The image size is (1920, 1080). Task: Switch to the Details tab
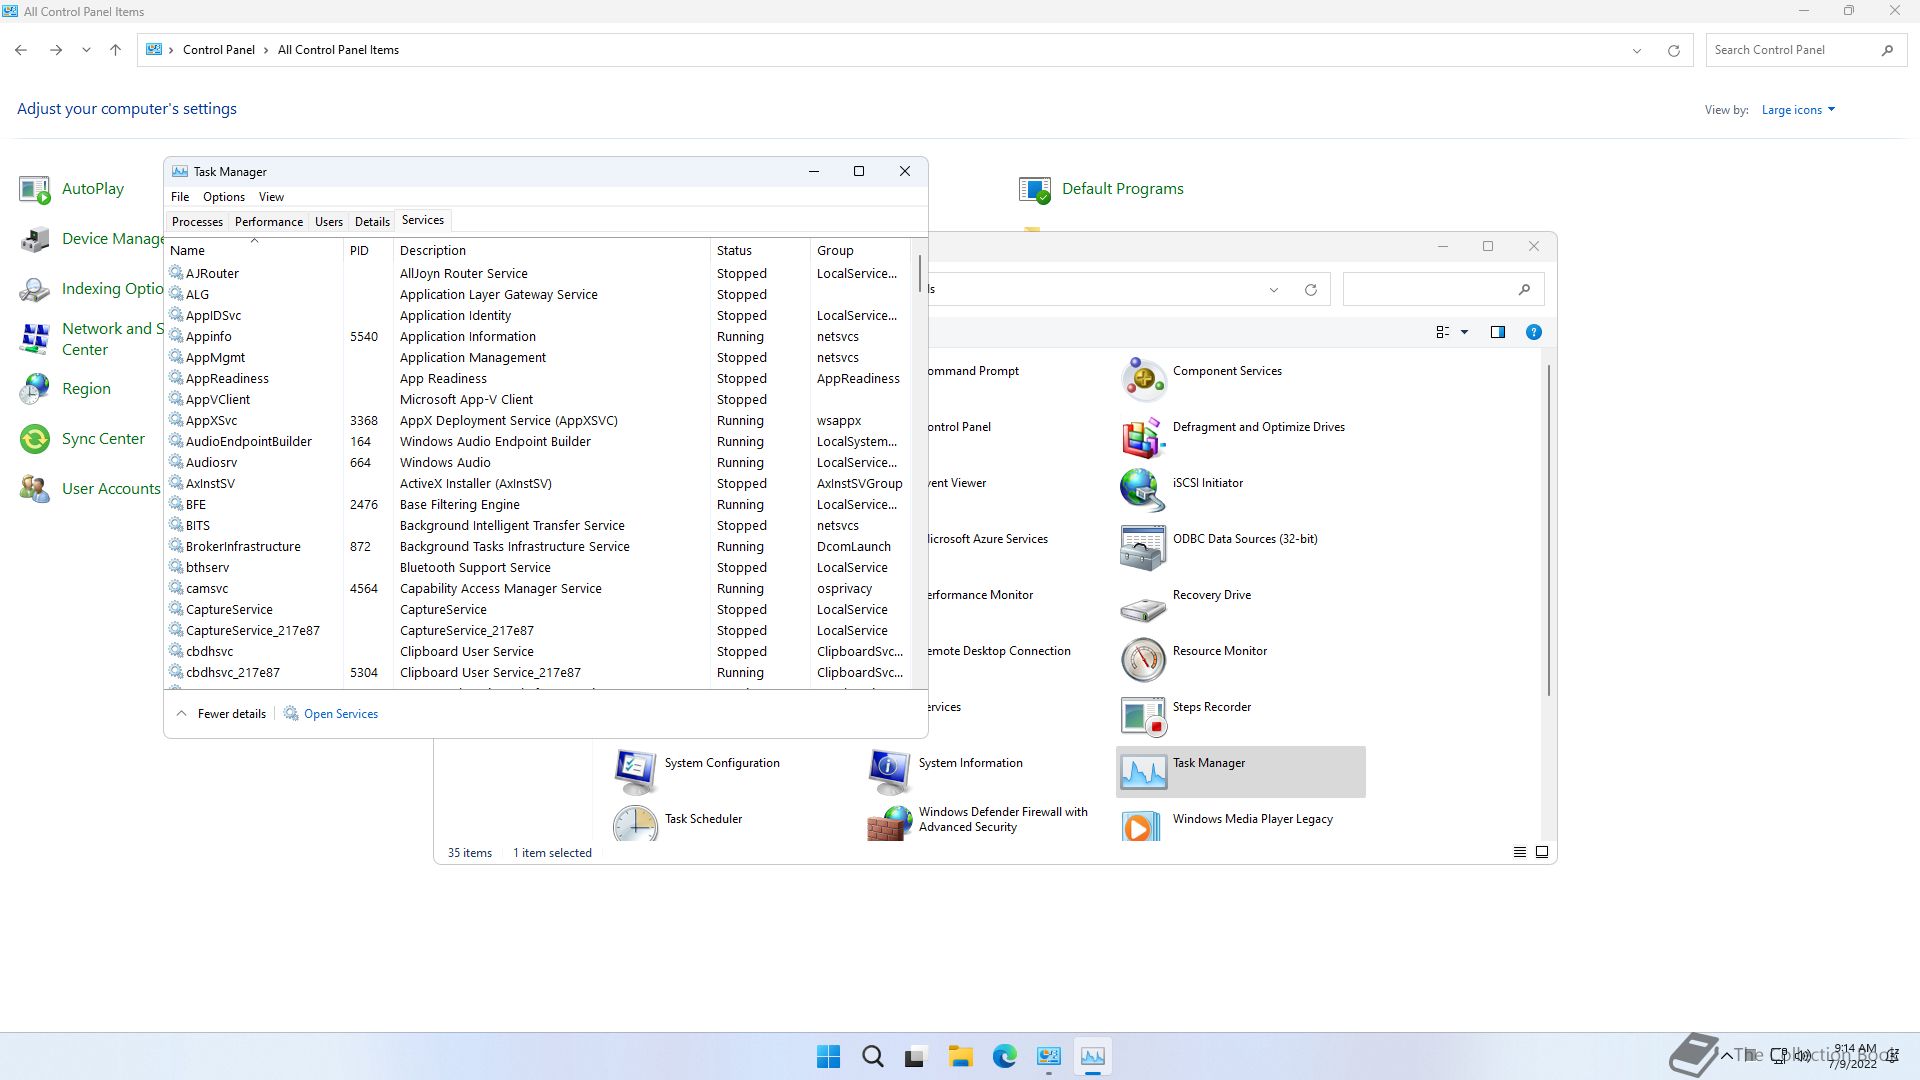(372, 222)
